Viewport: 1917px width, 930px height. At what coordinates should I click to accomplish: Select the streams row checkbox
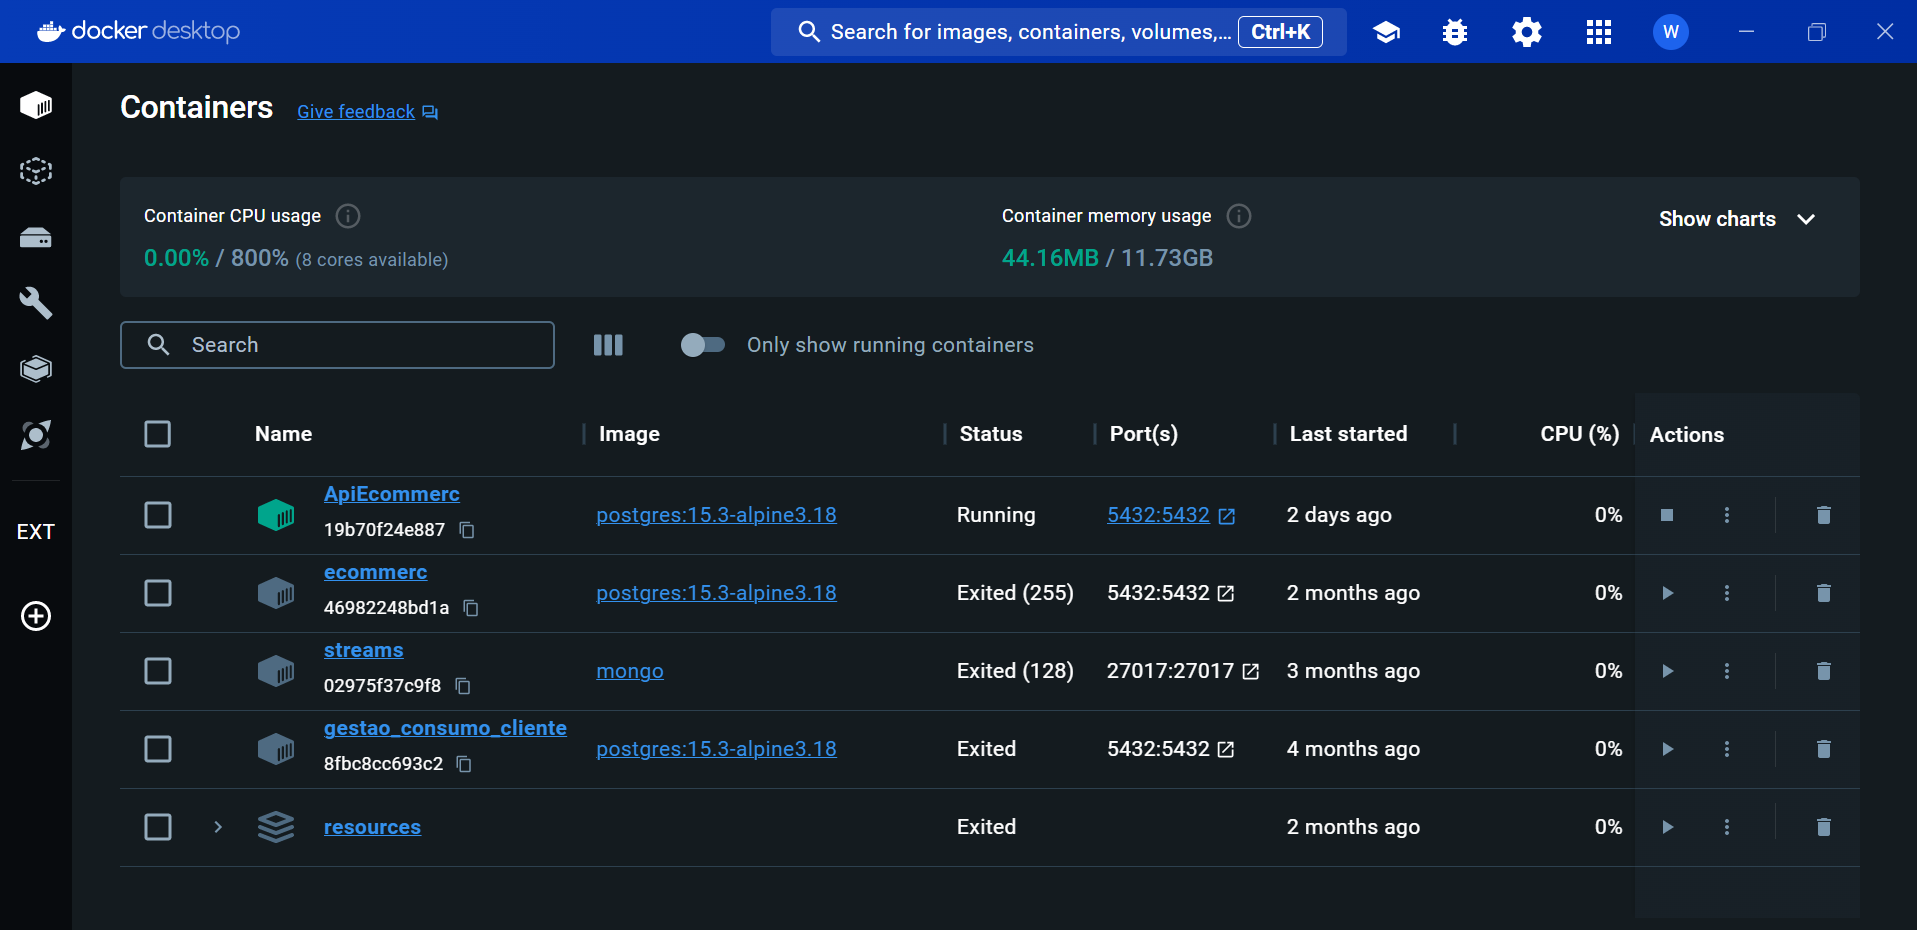[158, 671]
